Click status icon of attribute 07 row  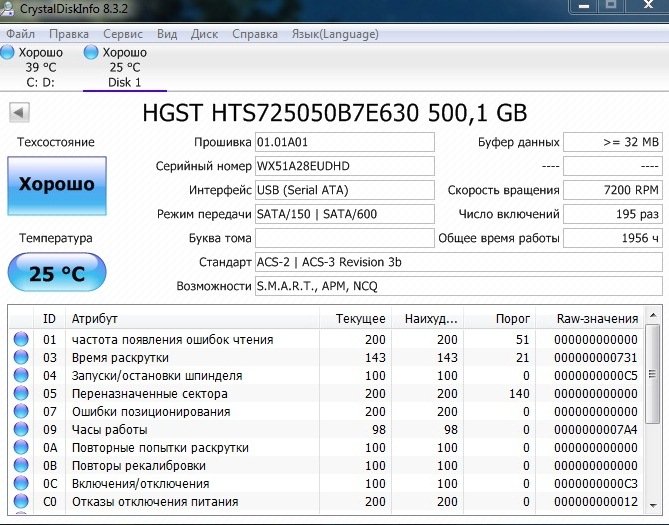pos(21,411)
